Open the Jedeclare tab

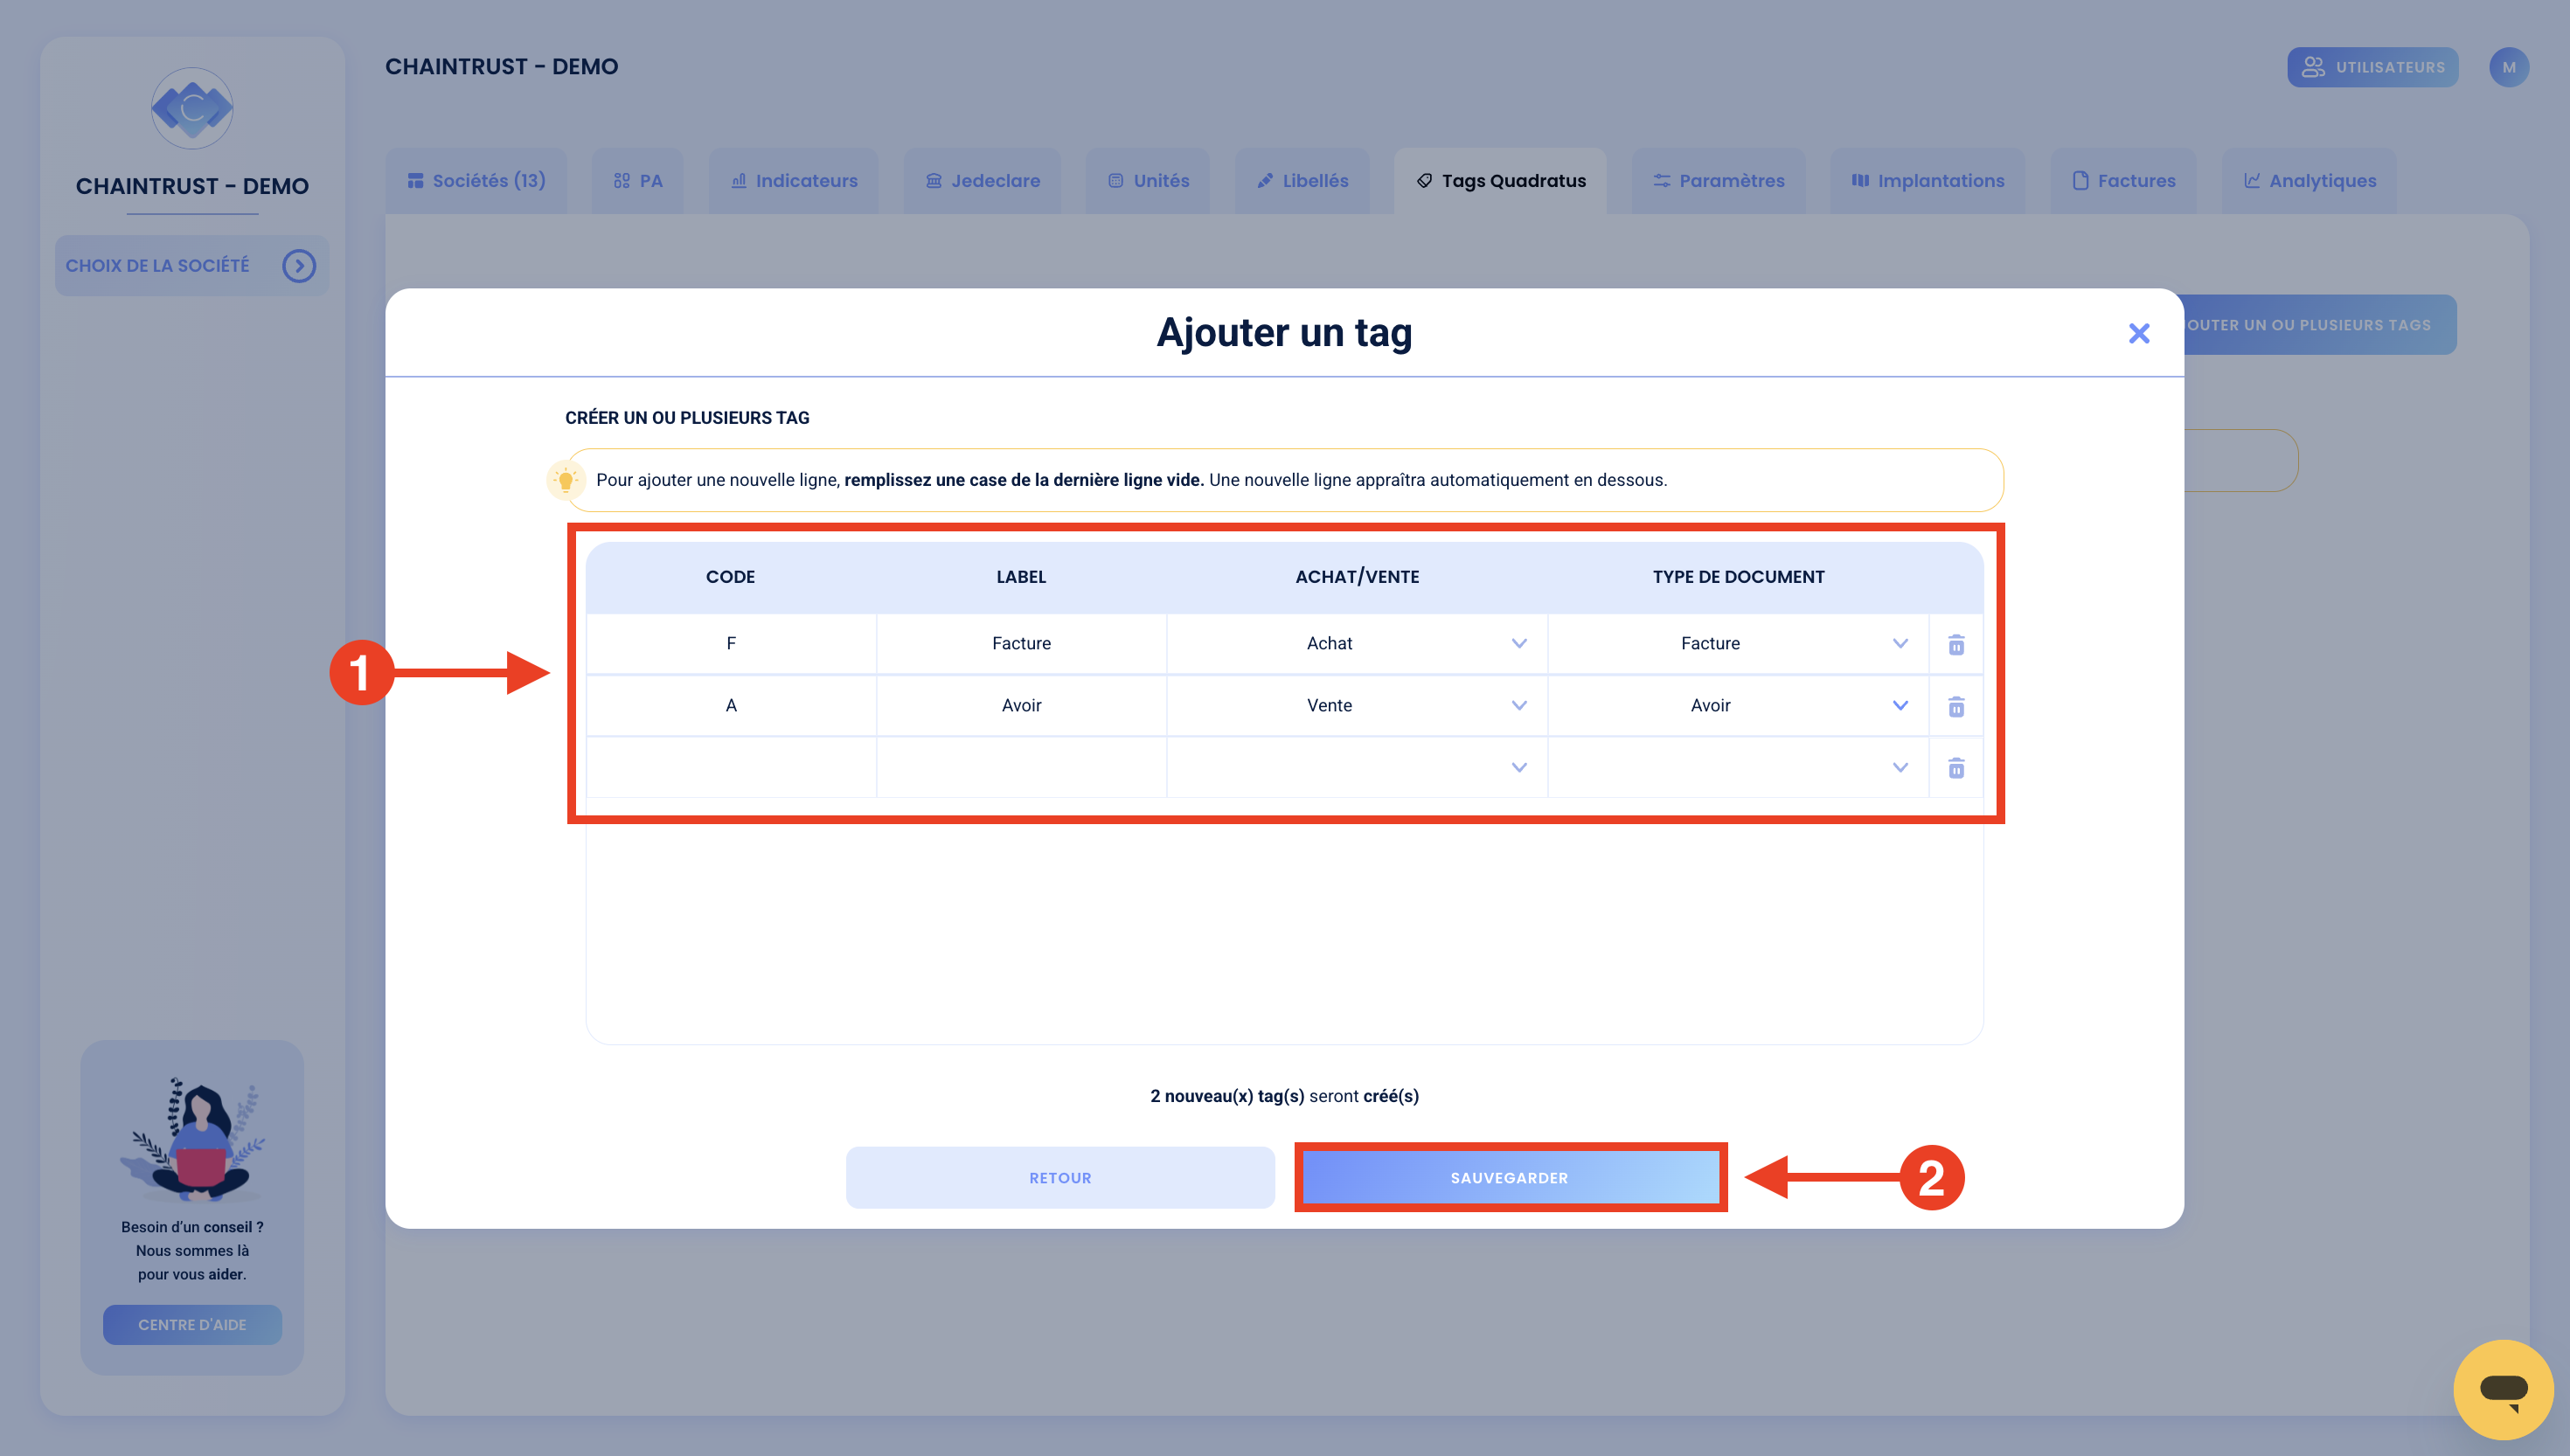[x=982, y=181]
